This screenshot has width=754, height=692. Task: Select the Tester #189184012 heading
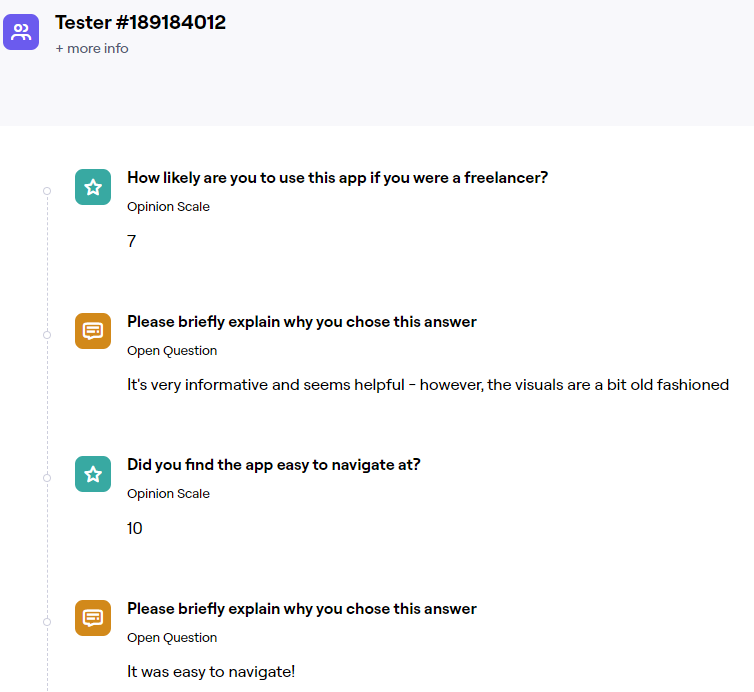[140, 23]
